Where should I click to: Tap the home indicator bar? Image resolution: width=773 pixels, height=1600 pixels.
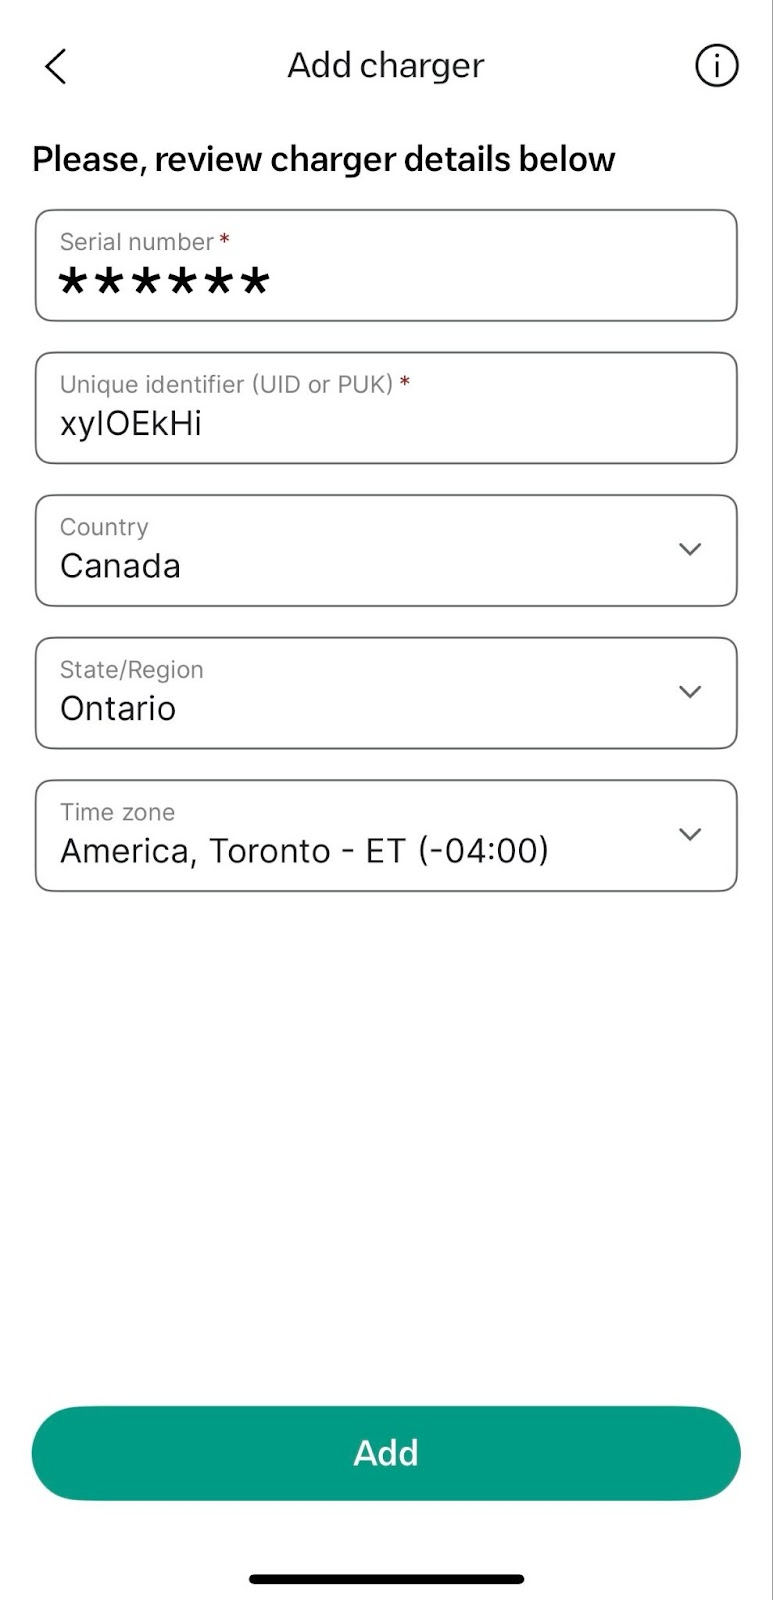pyautogui.click(x=386, y=1579)
